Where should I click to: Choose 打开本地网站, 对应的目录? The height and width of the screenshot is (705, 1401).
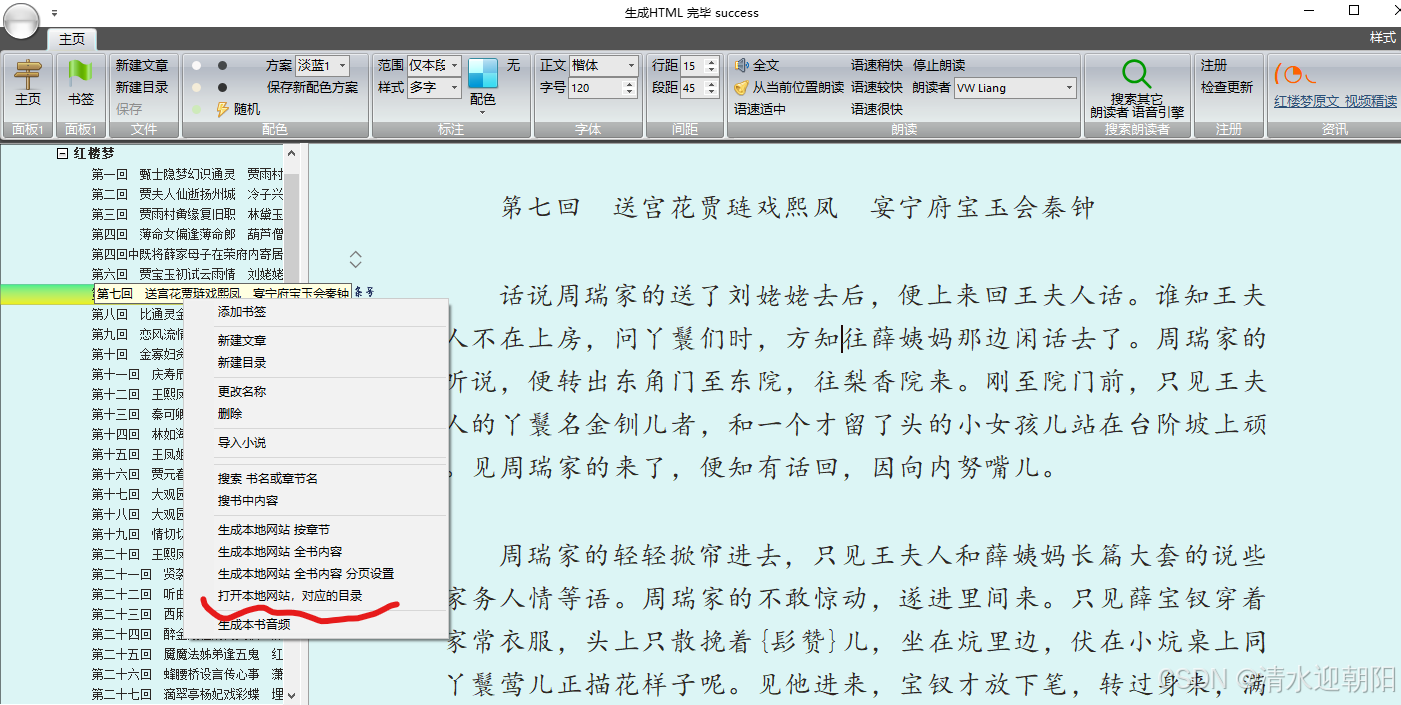click(290, 595)
